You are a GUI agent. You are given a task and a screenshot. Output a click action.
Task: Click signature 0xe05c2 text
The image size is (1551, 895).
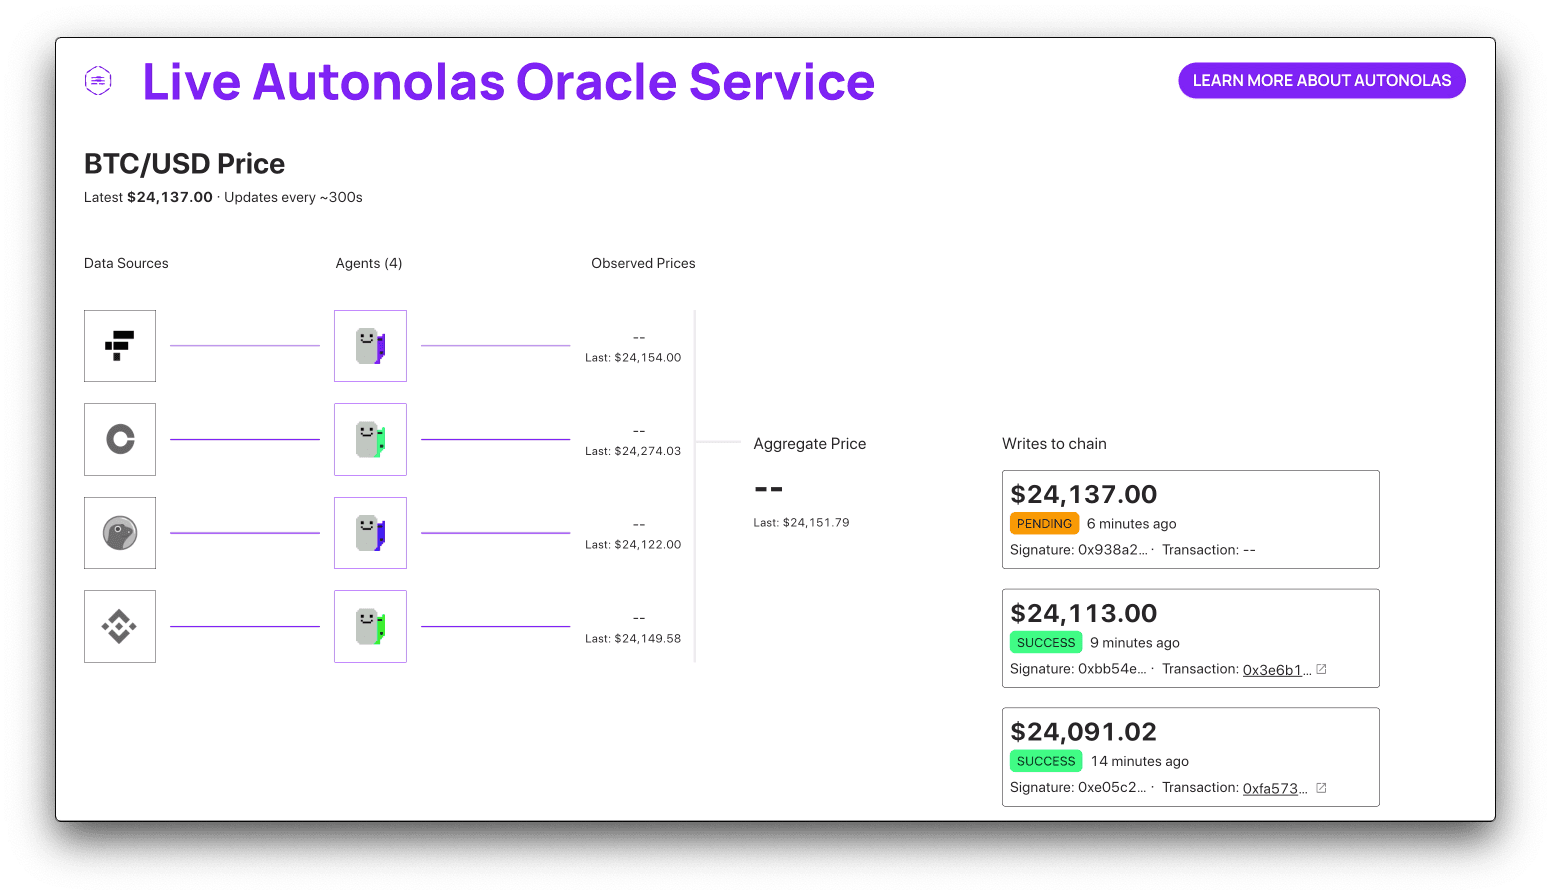coord(1078,788)
